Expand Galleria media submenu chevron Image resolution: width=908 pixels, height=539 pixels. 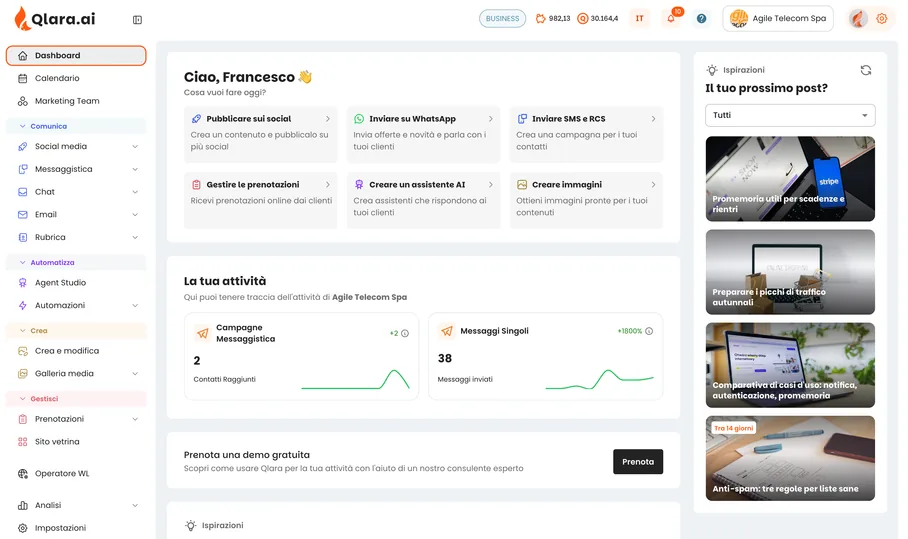point(135,373)
